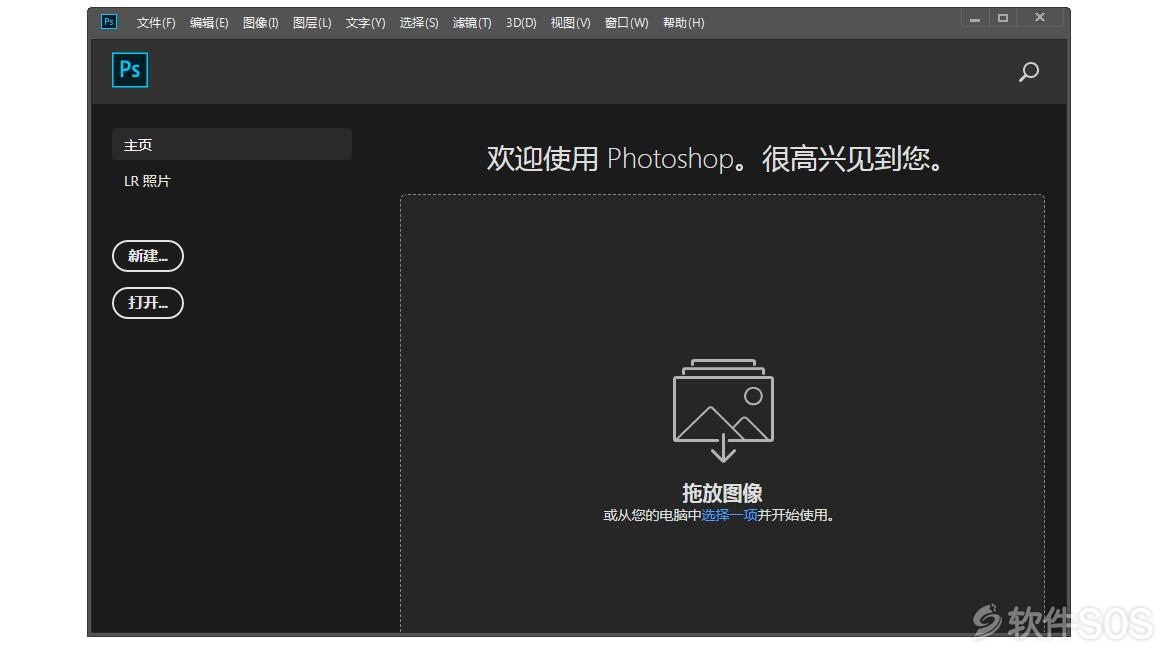
Task: Open the 帮助(H) menu
Action: [683, 23]
